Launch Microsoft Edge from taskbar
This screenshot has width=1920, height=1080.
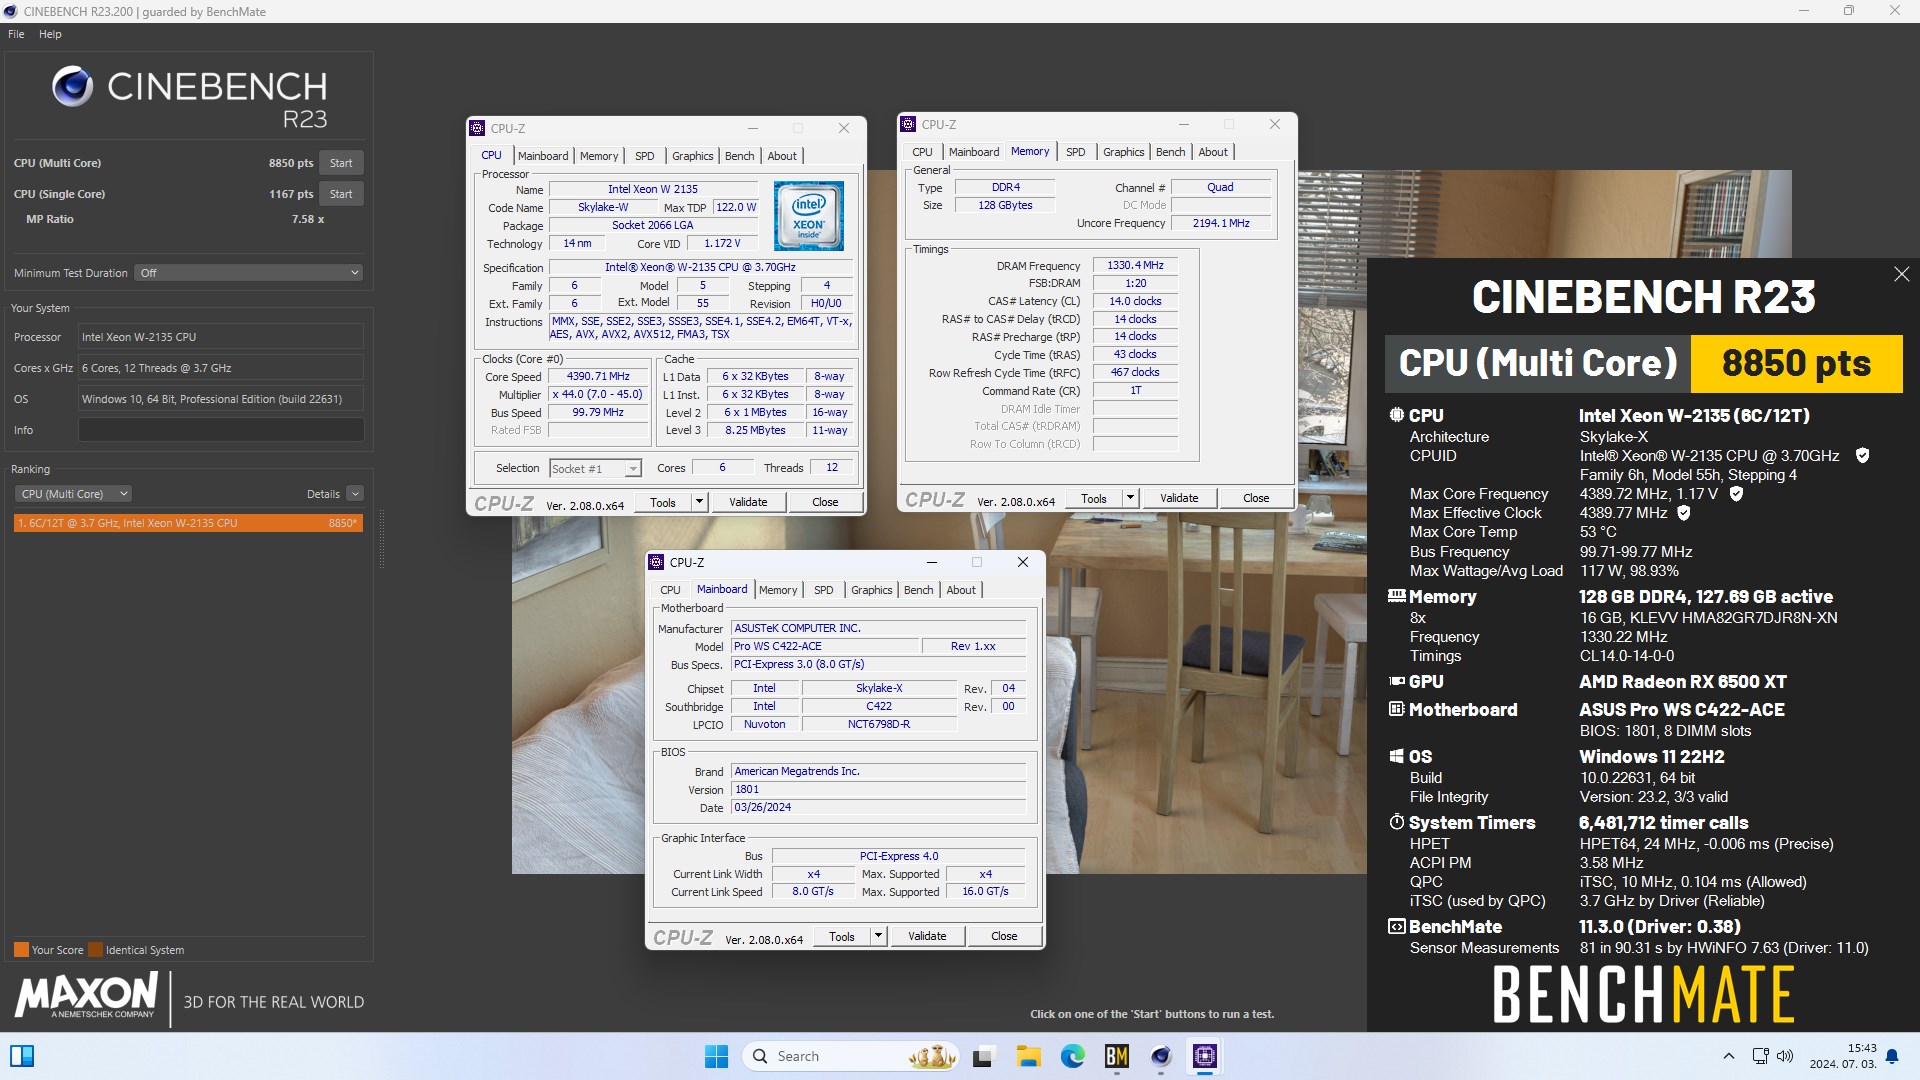[1072, 1056]
